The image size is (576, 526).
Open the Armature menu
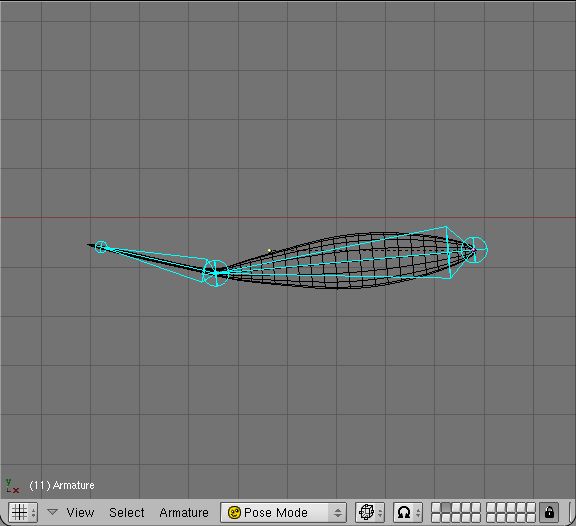coord(184,512)
